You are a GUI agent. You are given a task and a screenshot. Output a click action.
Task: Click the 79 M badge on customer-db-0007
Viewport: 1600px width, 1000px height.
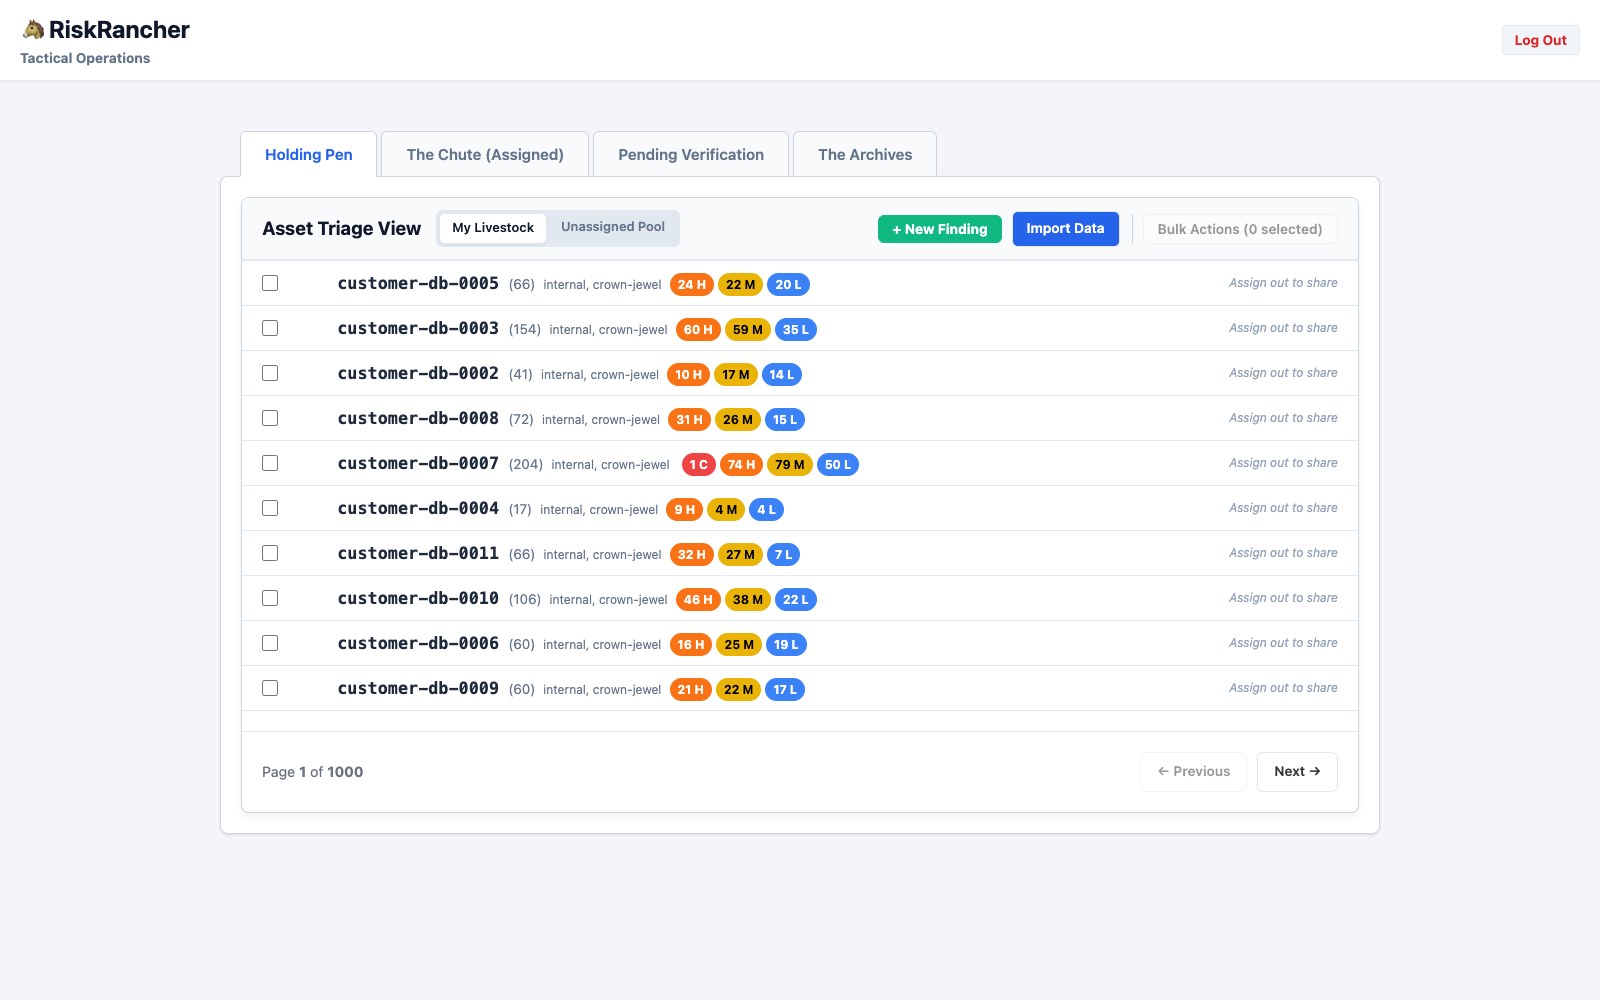(x=790, y=464)
